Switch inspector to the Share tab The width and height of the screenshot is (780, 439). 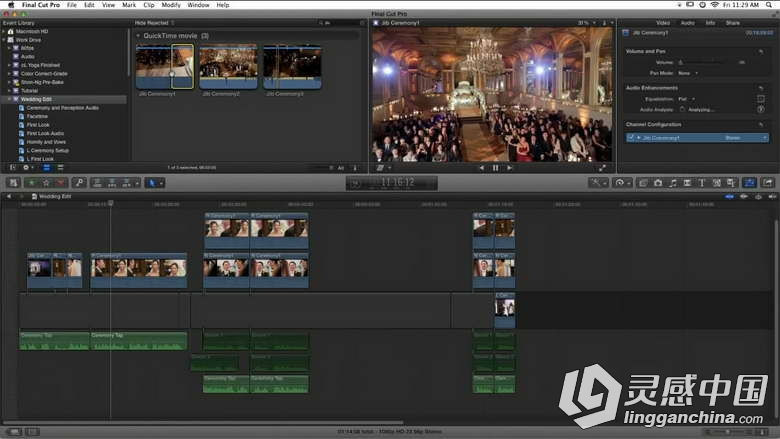tap(733, 23)
